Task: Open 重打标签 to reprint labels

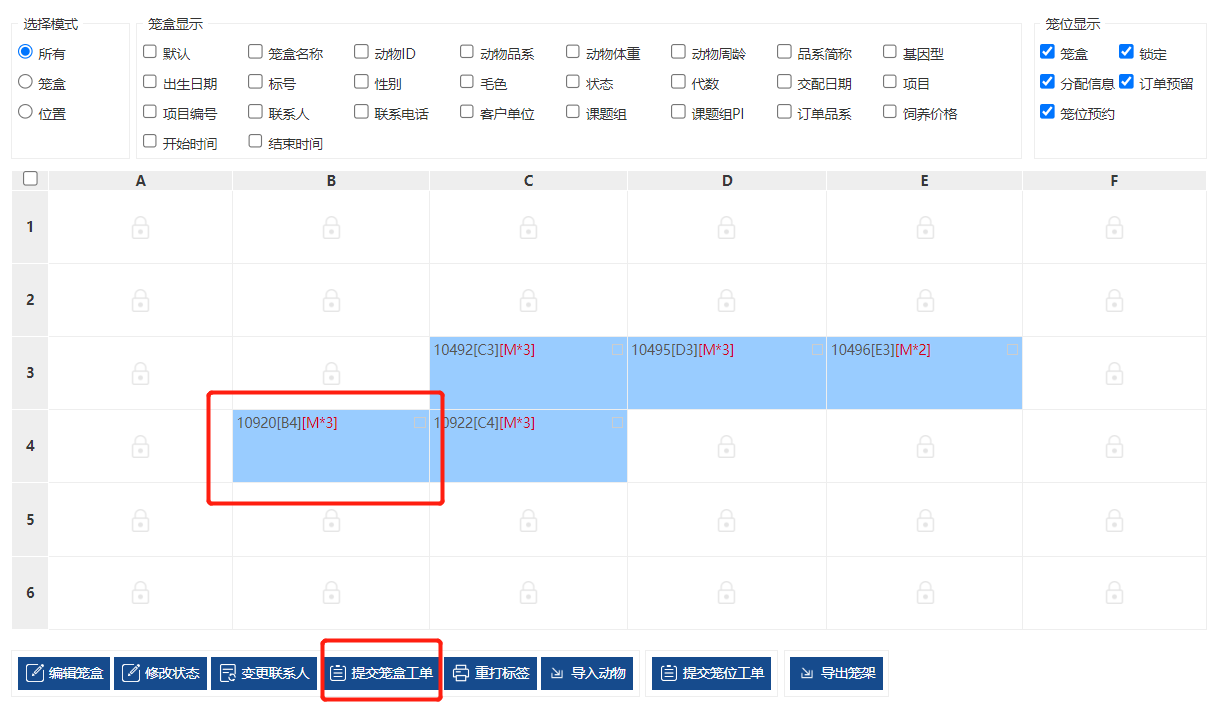Action: click(491, 673)
